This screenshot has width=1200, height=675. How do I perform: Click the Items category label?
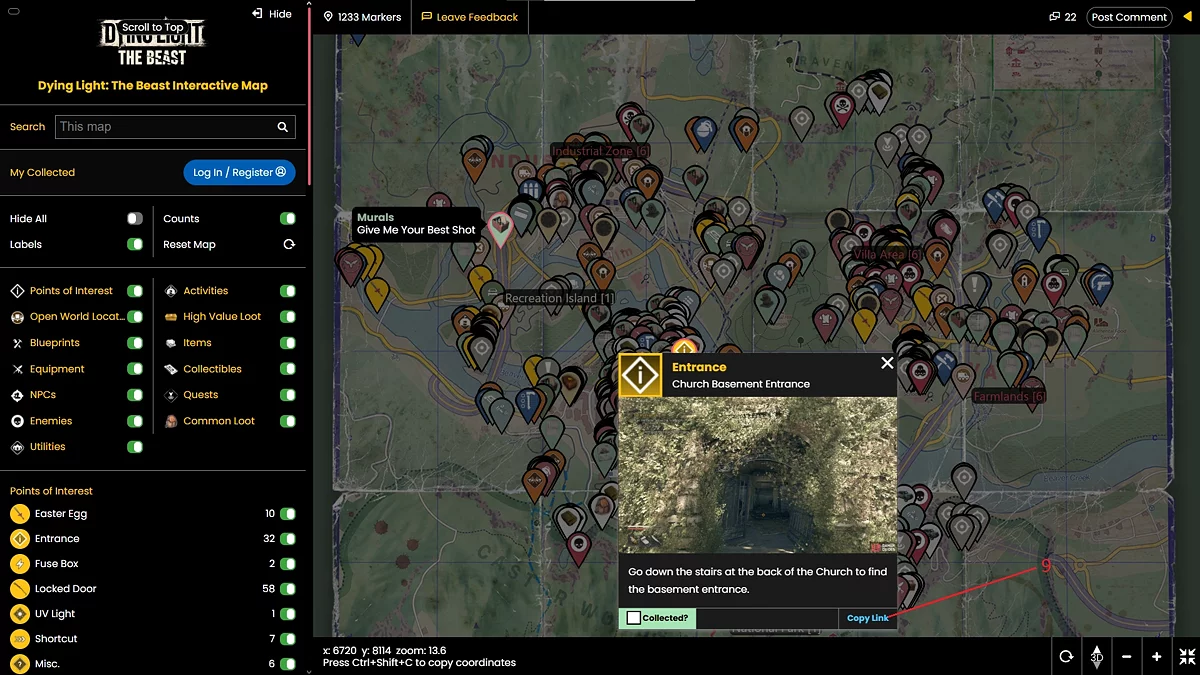(x=198, y=343)
